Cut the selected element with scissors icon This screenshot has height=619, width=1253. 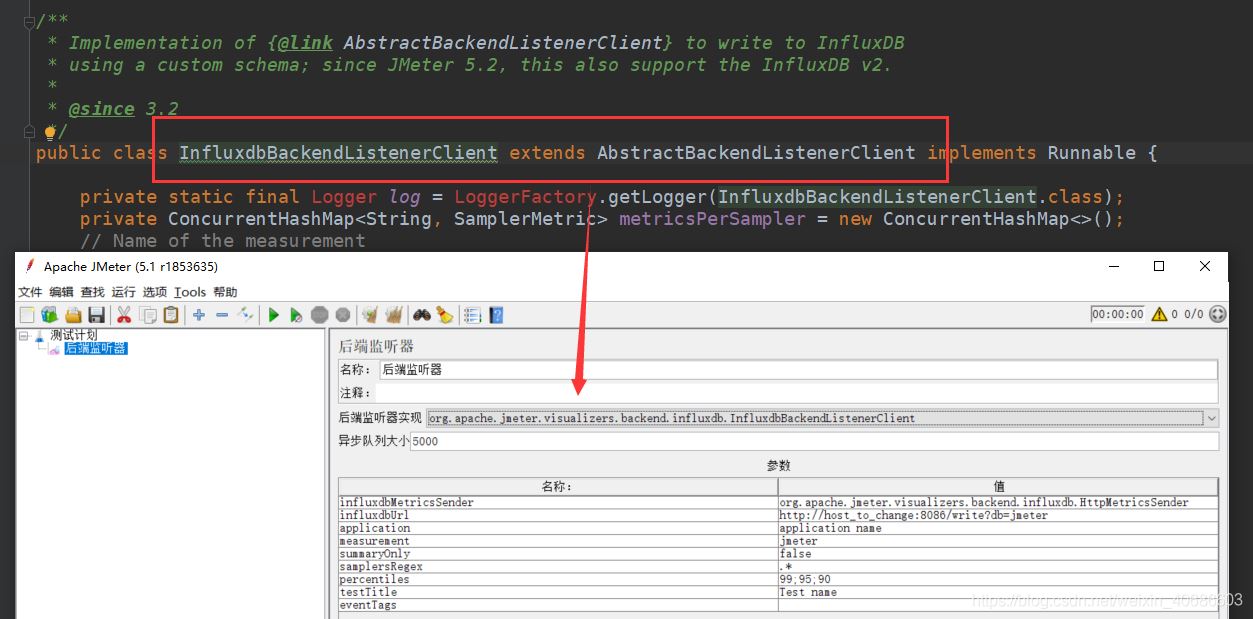[x=124, y=315]
